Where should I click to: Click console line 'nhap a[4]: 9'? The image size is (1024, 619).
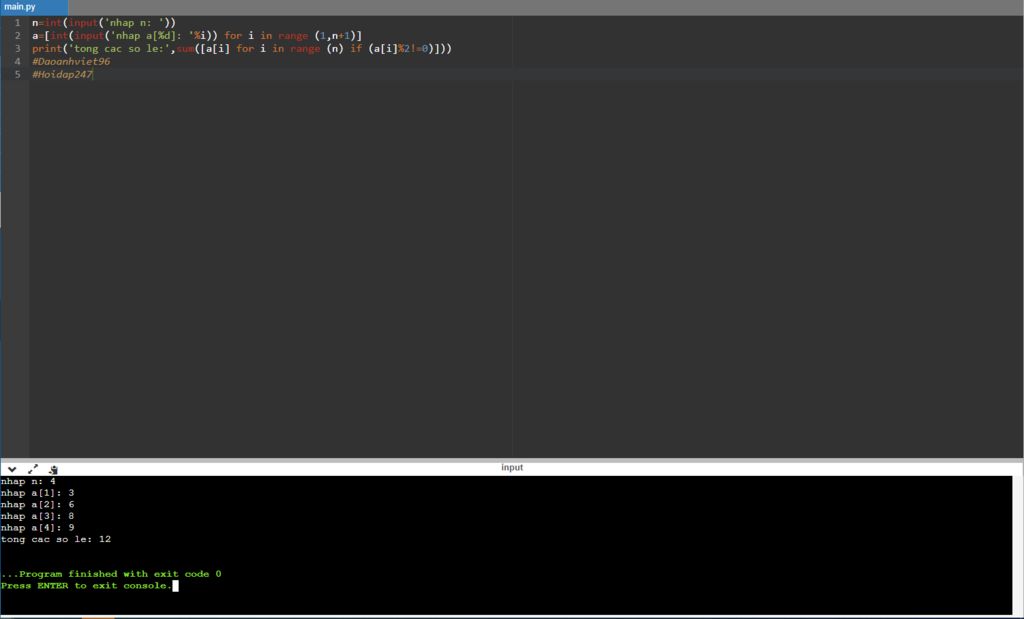tap(37, 528)
